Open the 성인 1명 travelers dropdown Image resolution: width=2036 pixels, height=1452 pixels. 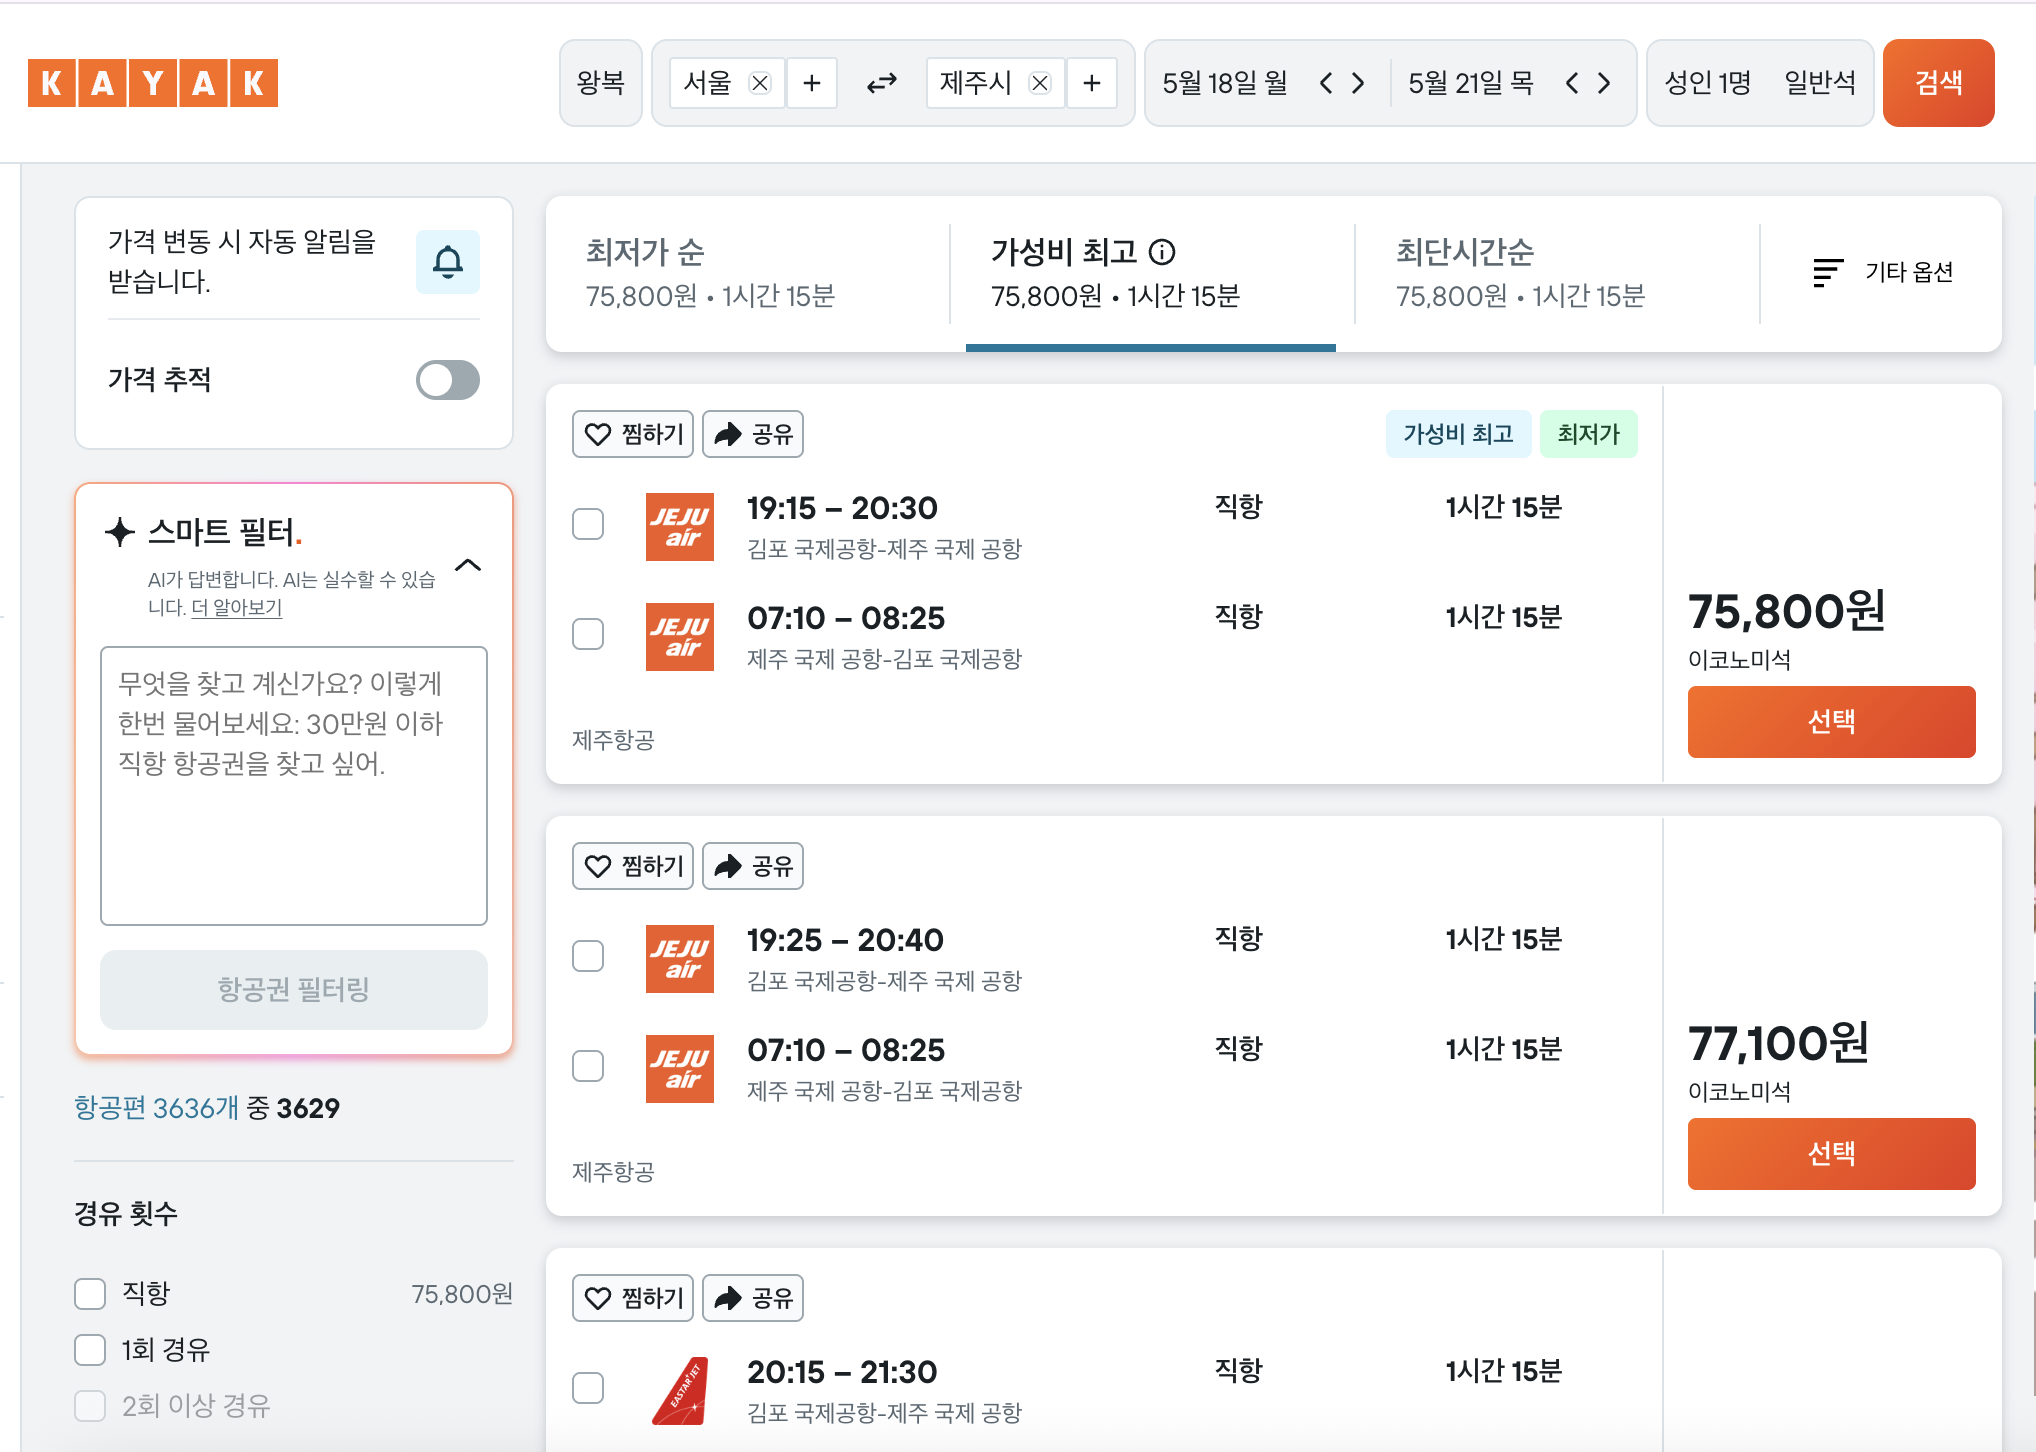click(x=1708, y=83)
